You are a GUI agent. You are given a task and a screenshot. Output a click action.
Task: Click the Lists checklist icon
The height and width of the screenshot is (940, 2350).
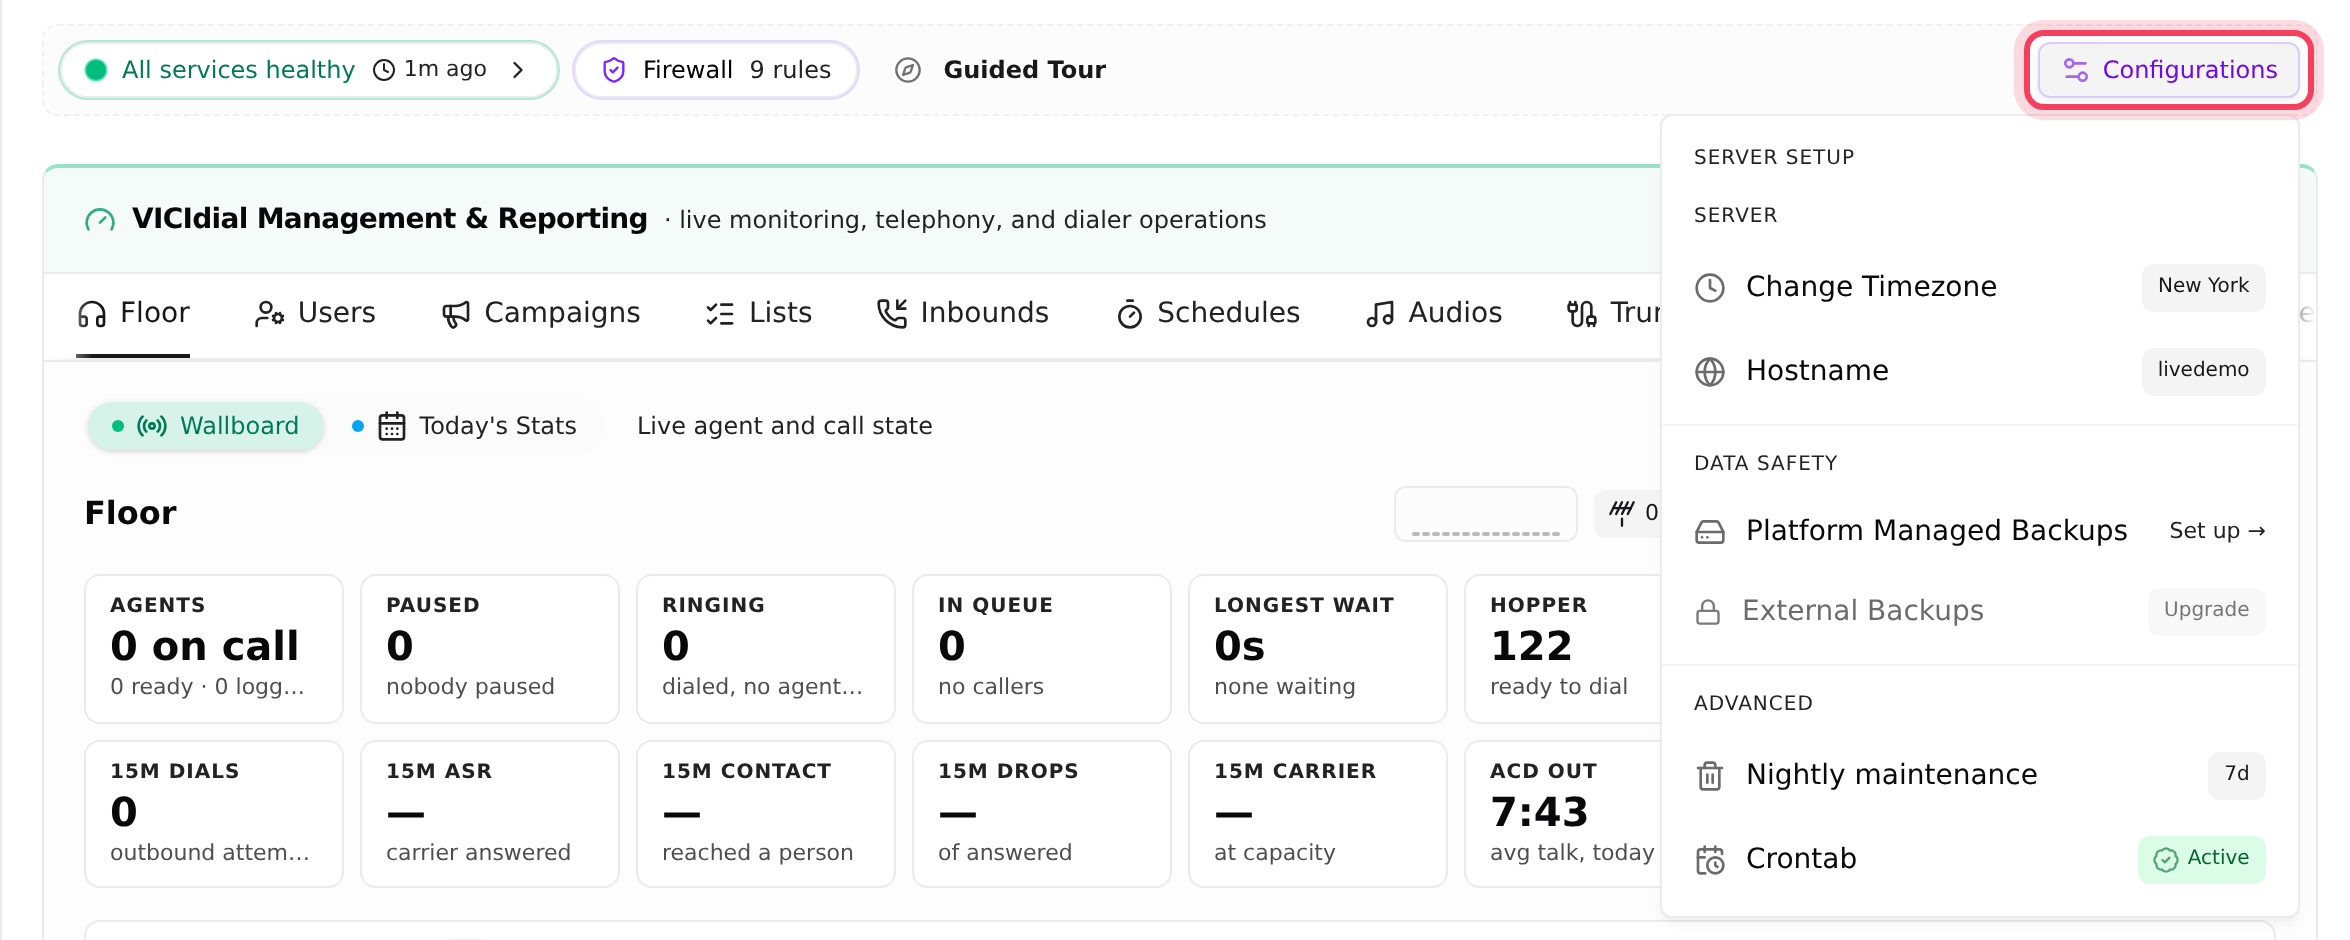(x=720, y=314)
